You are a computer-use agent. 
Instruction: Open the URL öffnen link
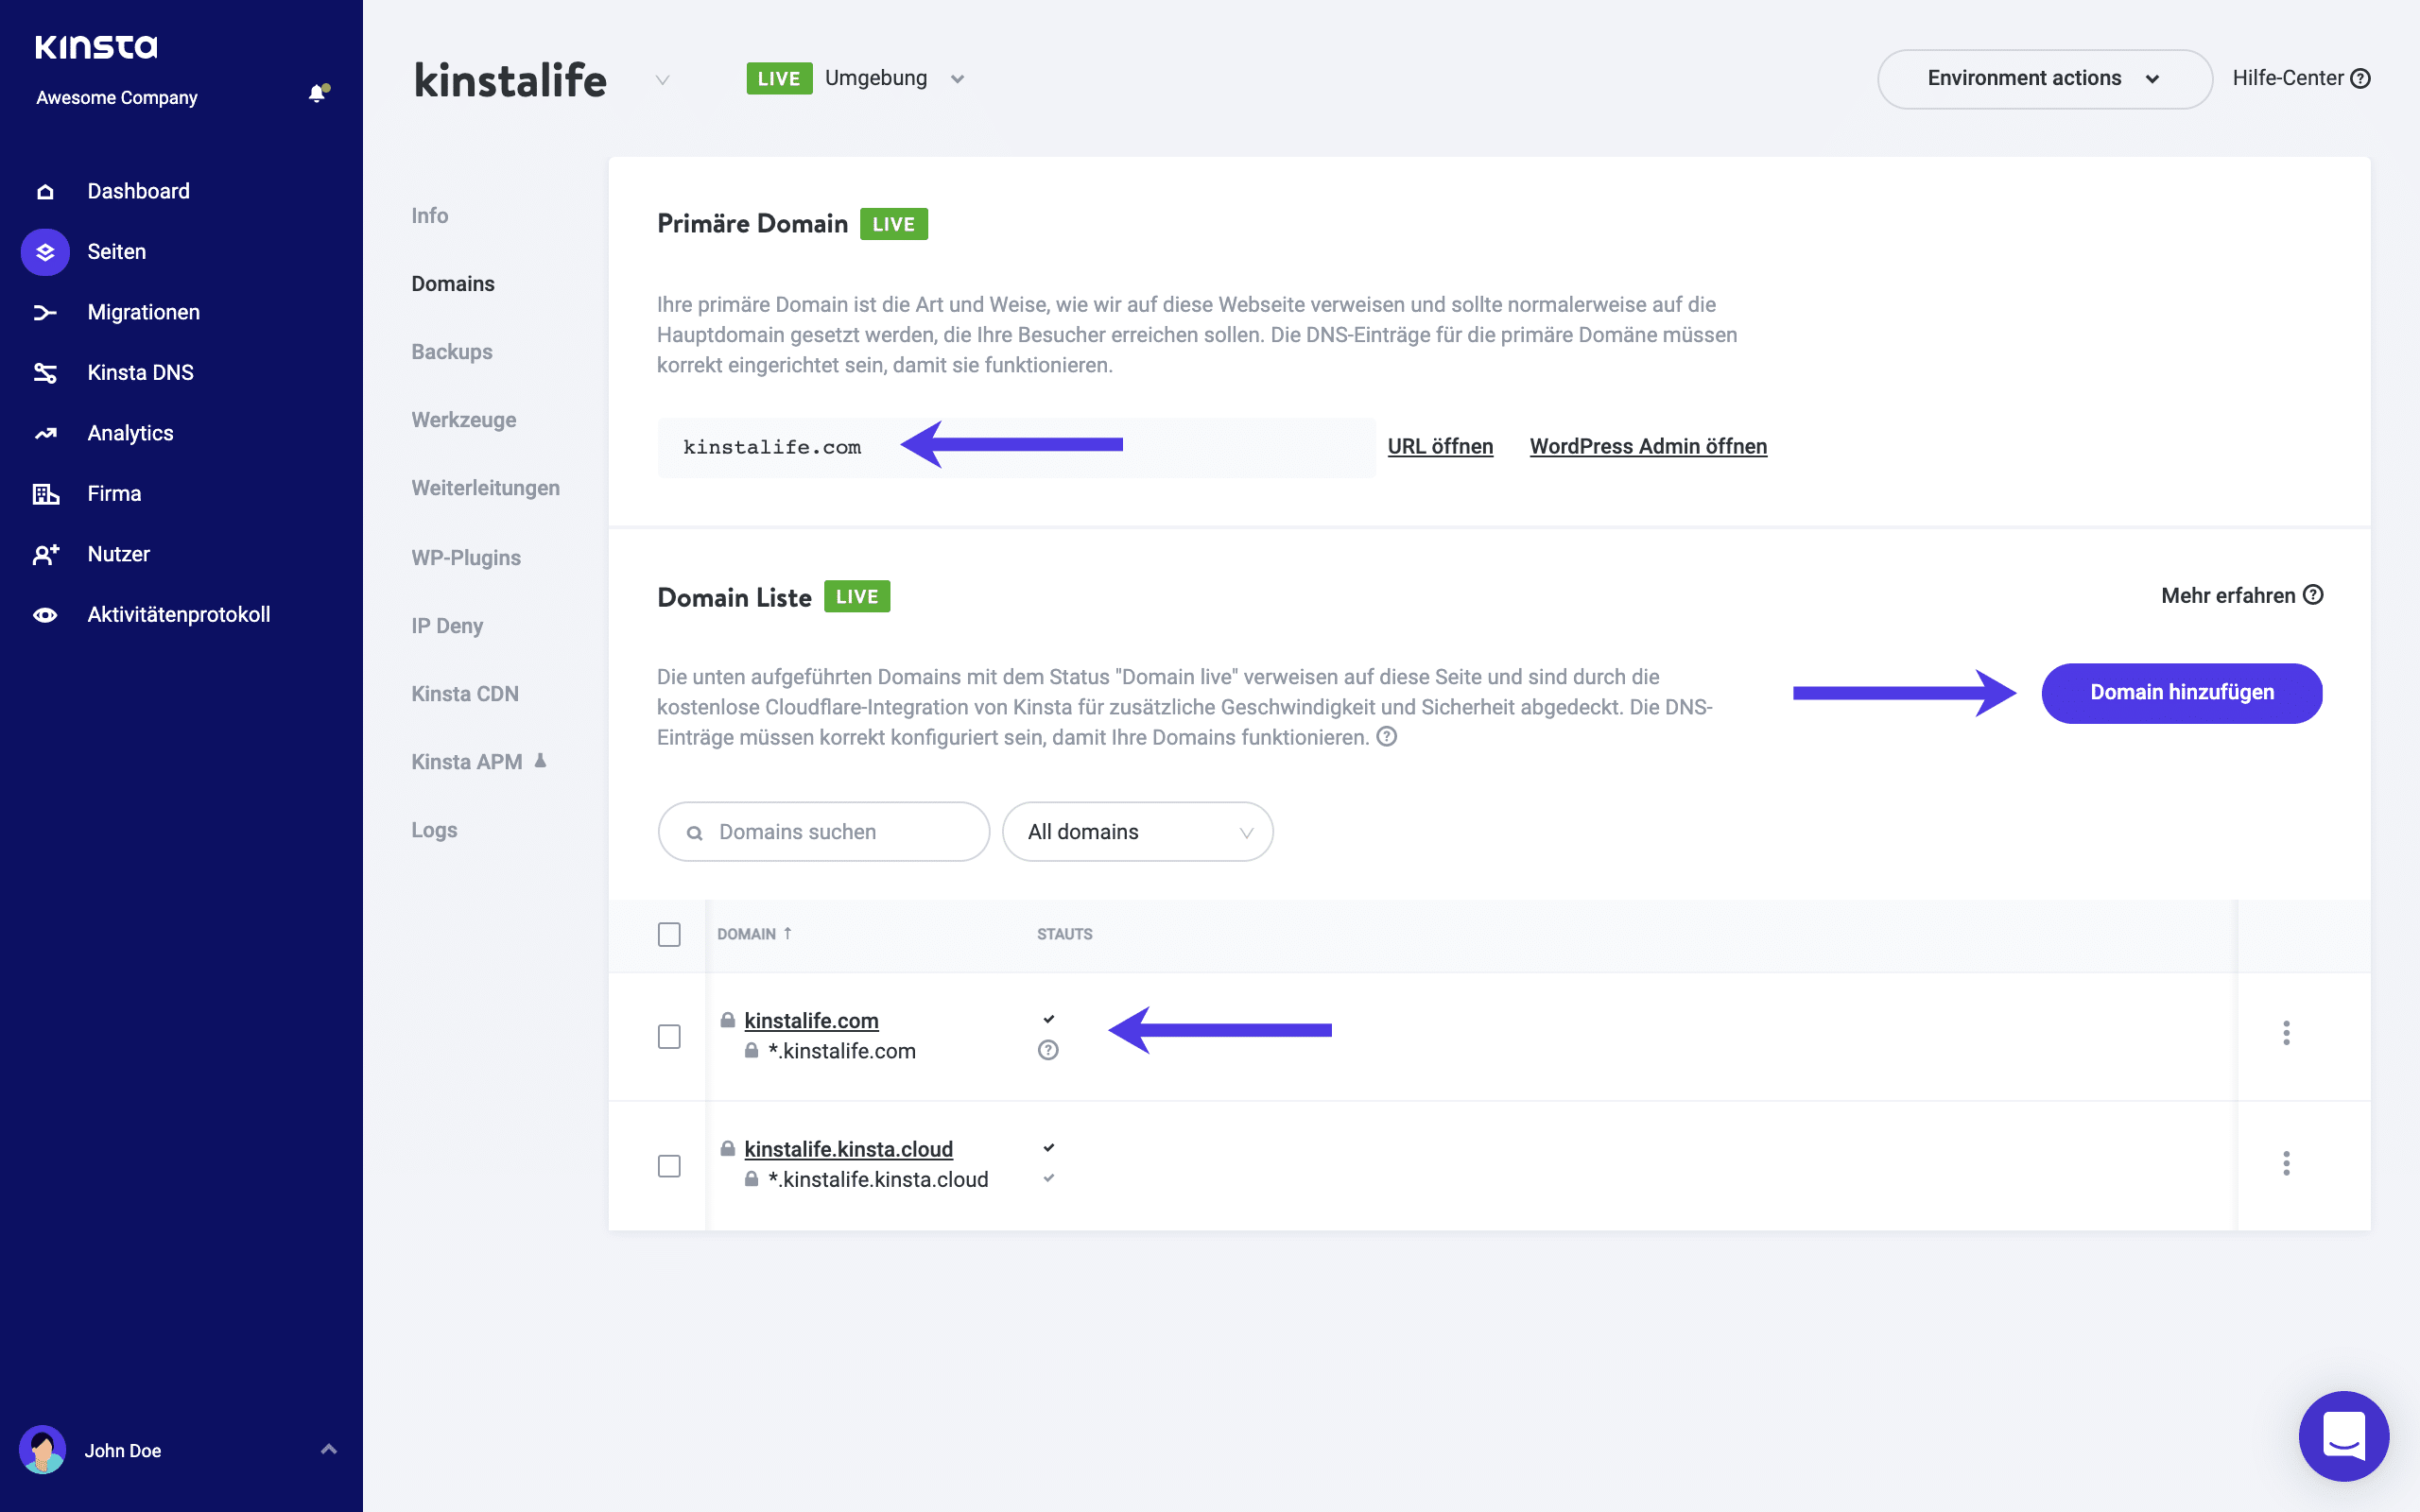click(x=1440, y=446)
